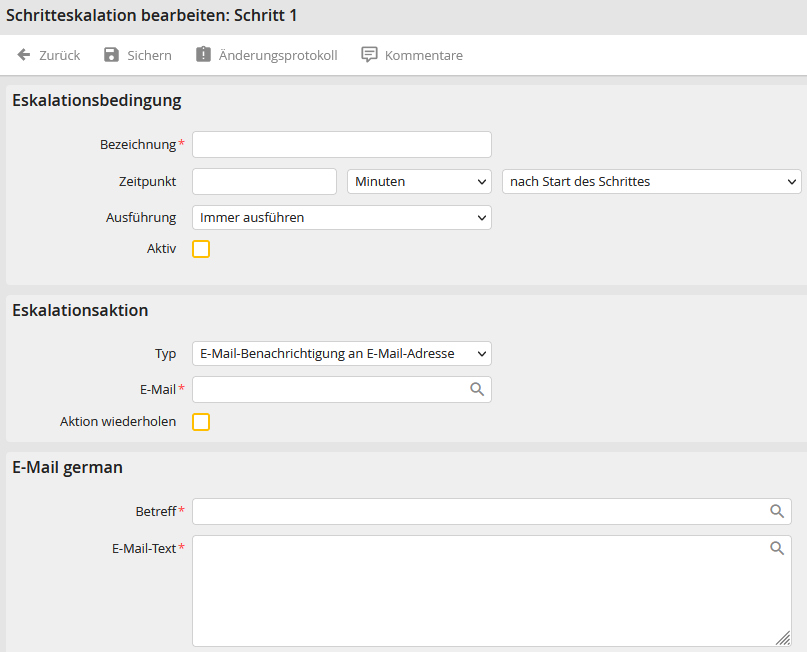807x652 pixels.
Task: Open the Minuten time unit dropdown
Action: click(419, 182)
